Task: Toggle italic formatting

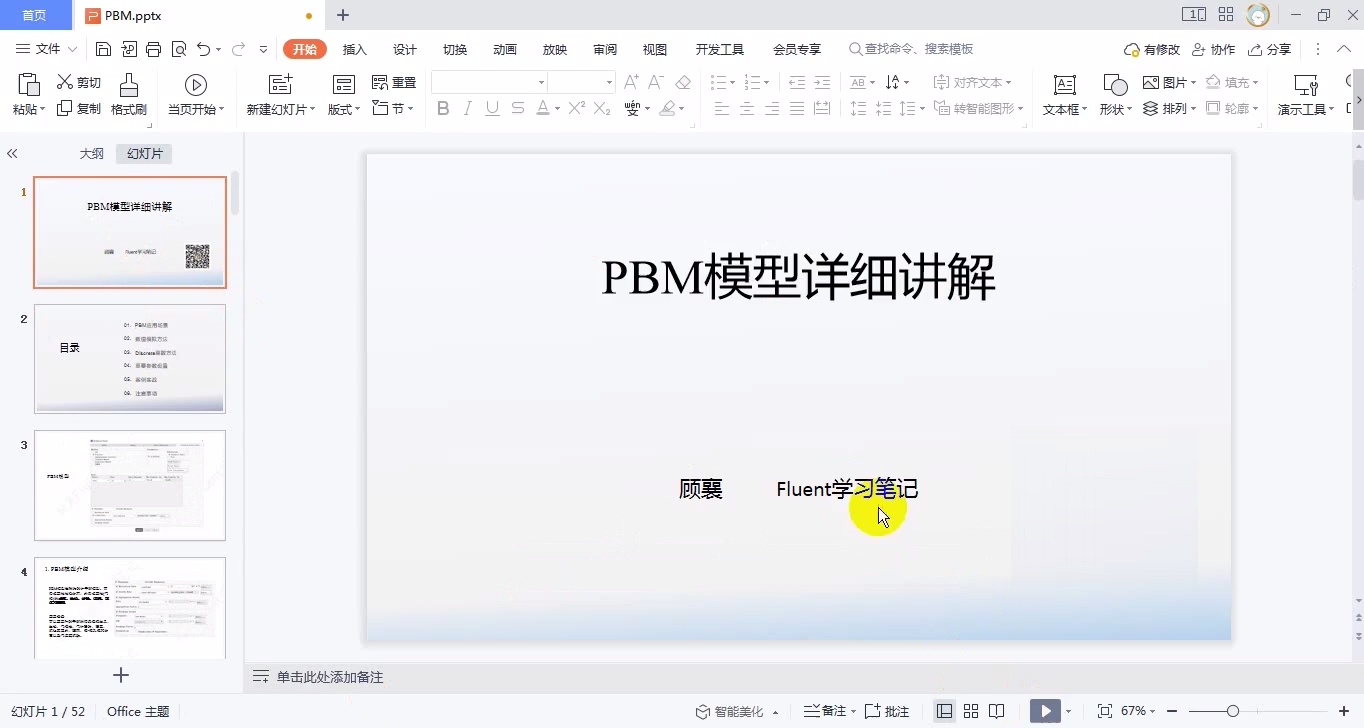Action: [467, 108]
